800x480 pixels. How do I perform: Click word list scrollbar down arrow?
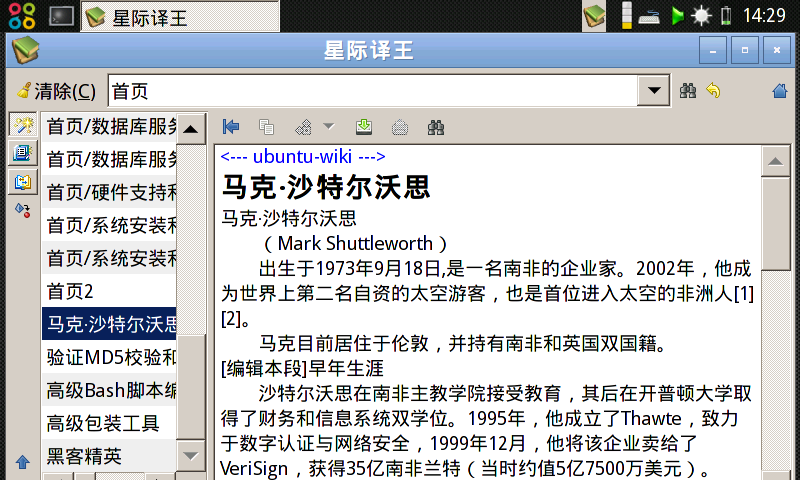[x=191, y=456]
